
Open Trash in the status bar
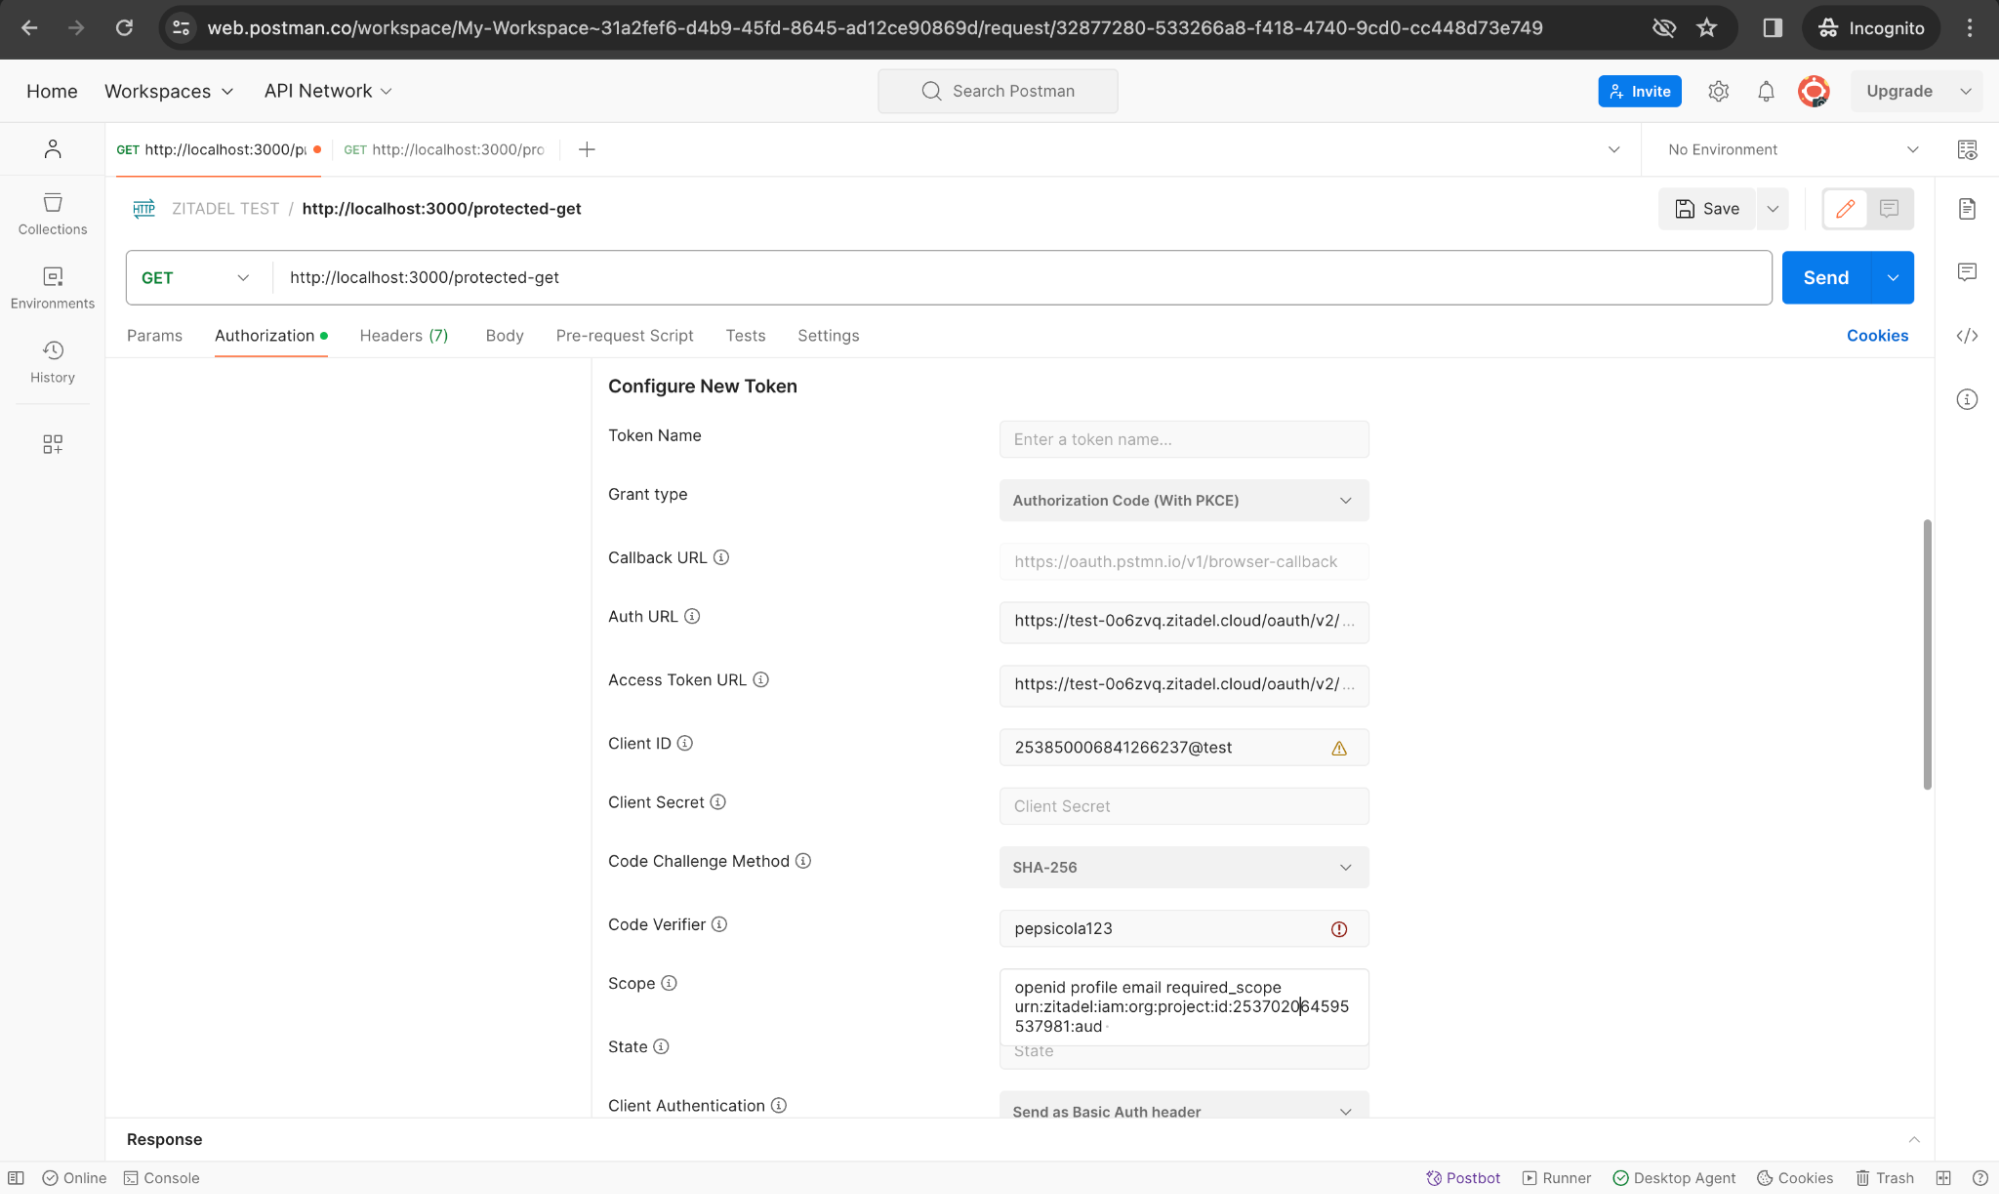1885,1177
